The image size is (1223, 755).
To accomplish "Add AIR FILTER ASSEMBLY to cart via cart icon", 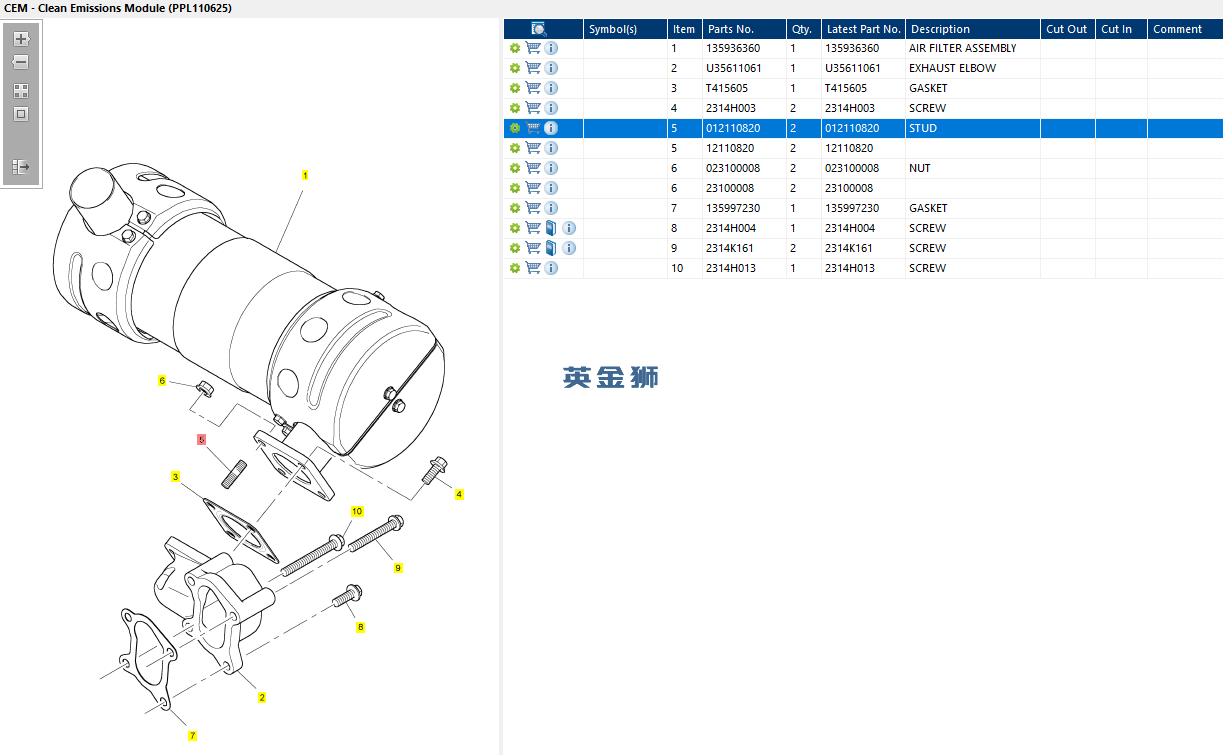I will 533,48.
